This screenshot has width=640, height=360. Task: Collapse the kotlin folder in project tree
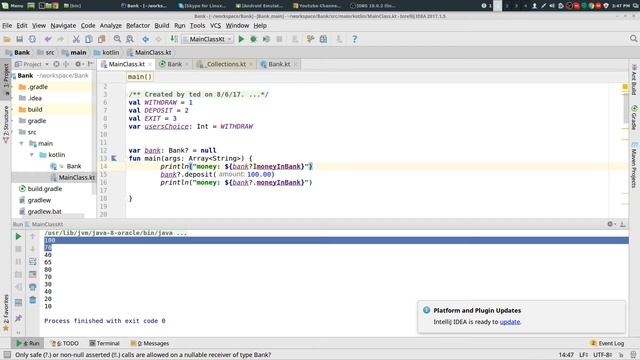[x=31, y=155]
